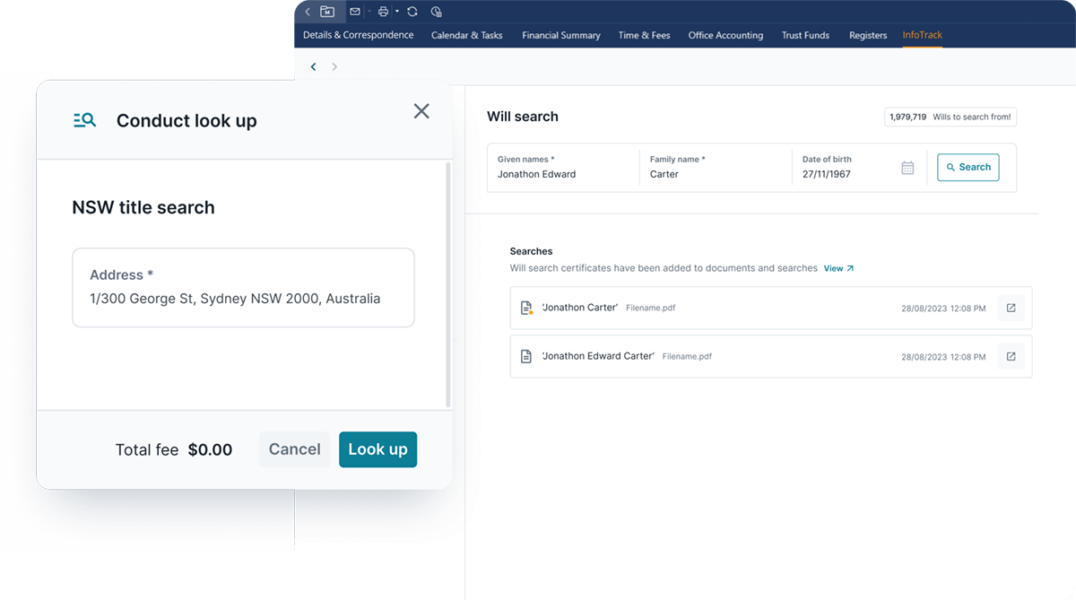The width and height of the screenshot is (1076, 600).
Task: Click the printer icon
Action: point(383,12)
